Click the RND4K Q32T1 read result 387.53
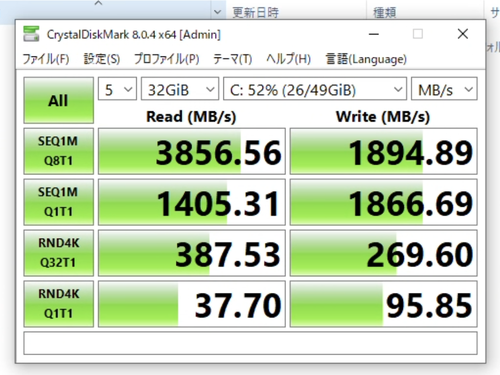This screenshot has height=375, width=500. pyautogui.click(x=192, y=253)
